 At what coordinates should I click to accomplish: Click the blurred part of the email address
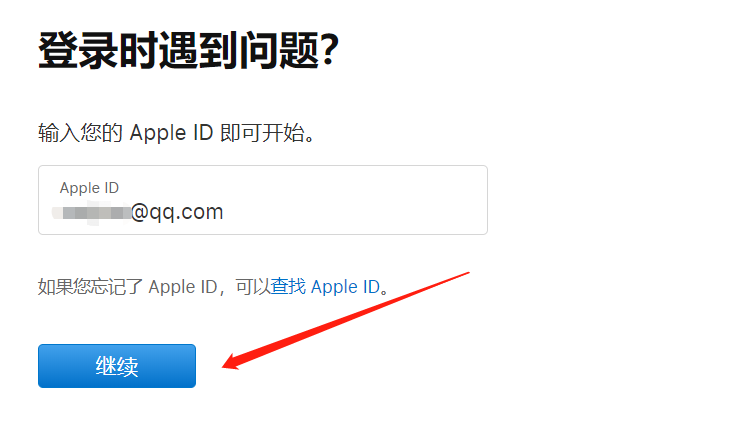[x=91, y=213]
